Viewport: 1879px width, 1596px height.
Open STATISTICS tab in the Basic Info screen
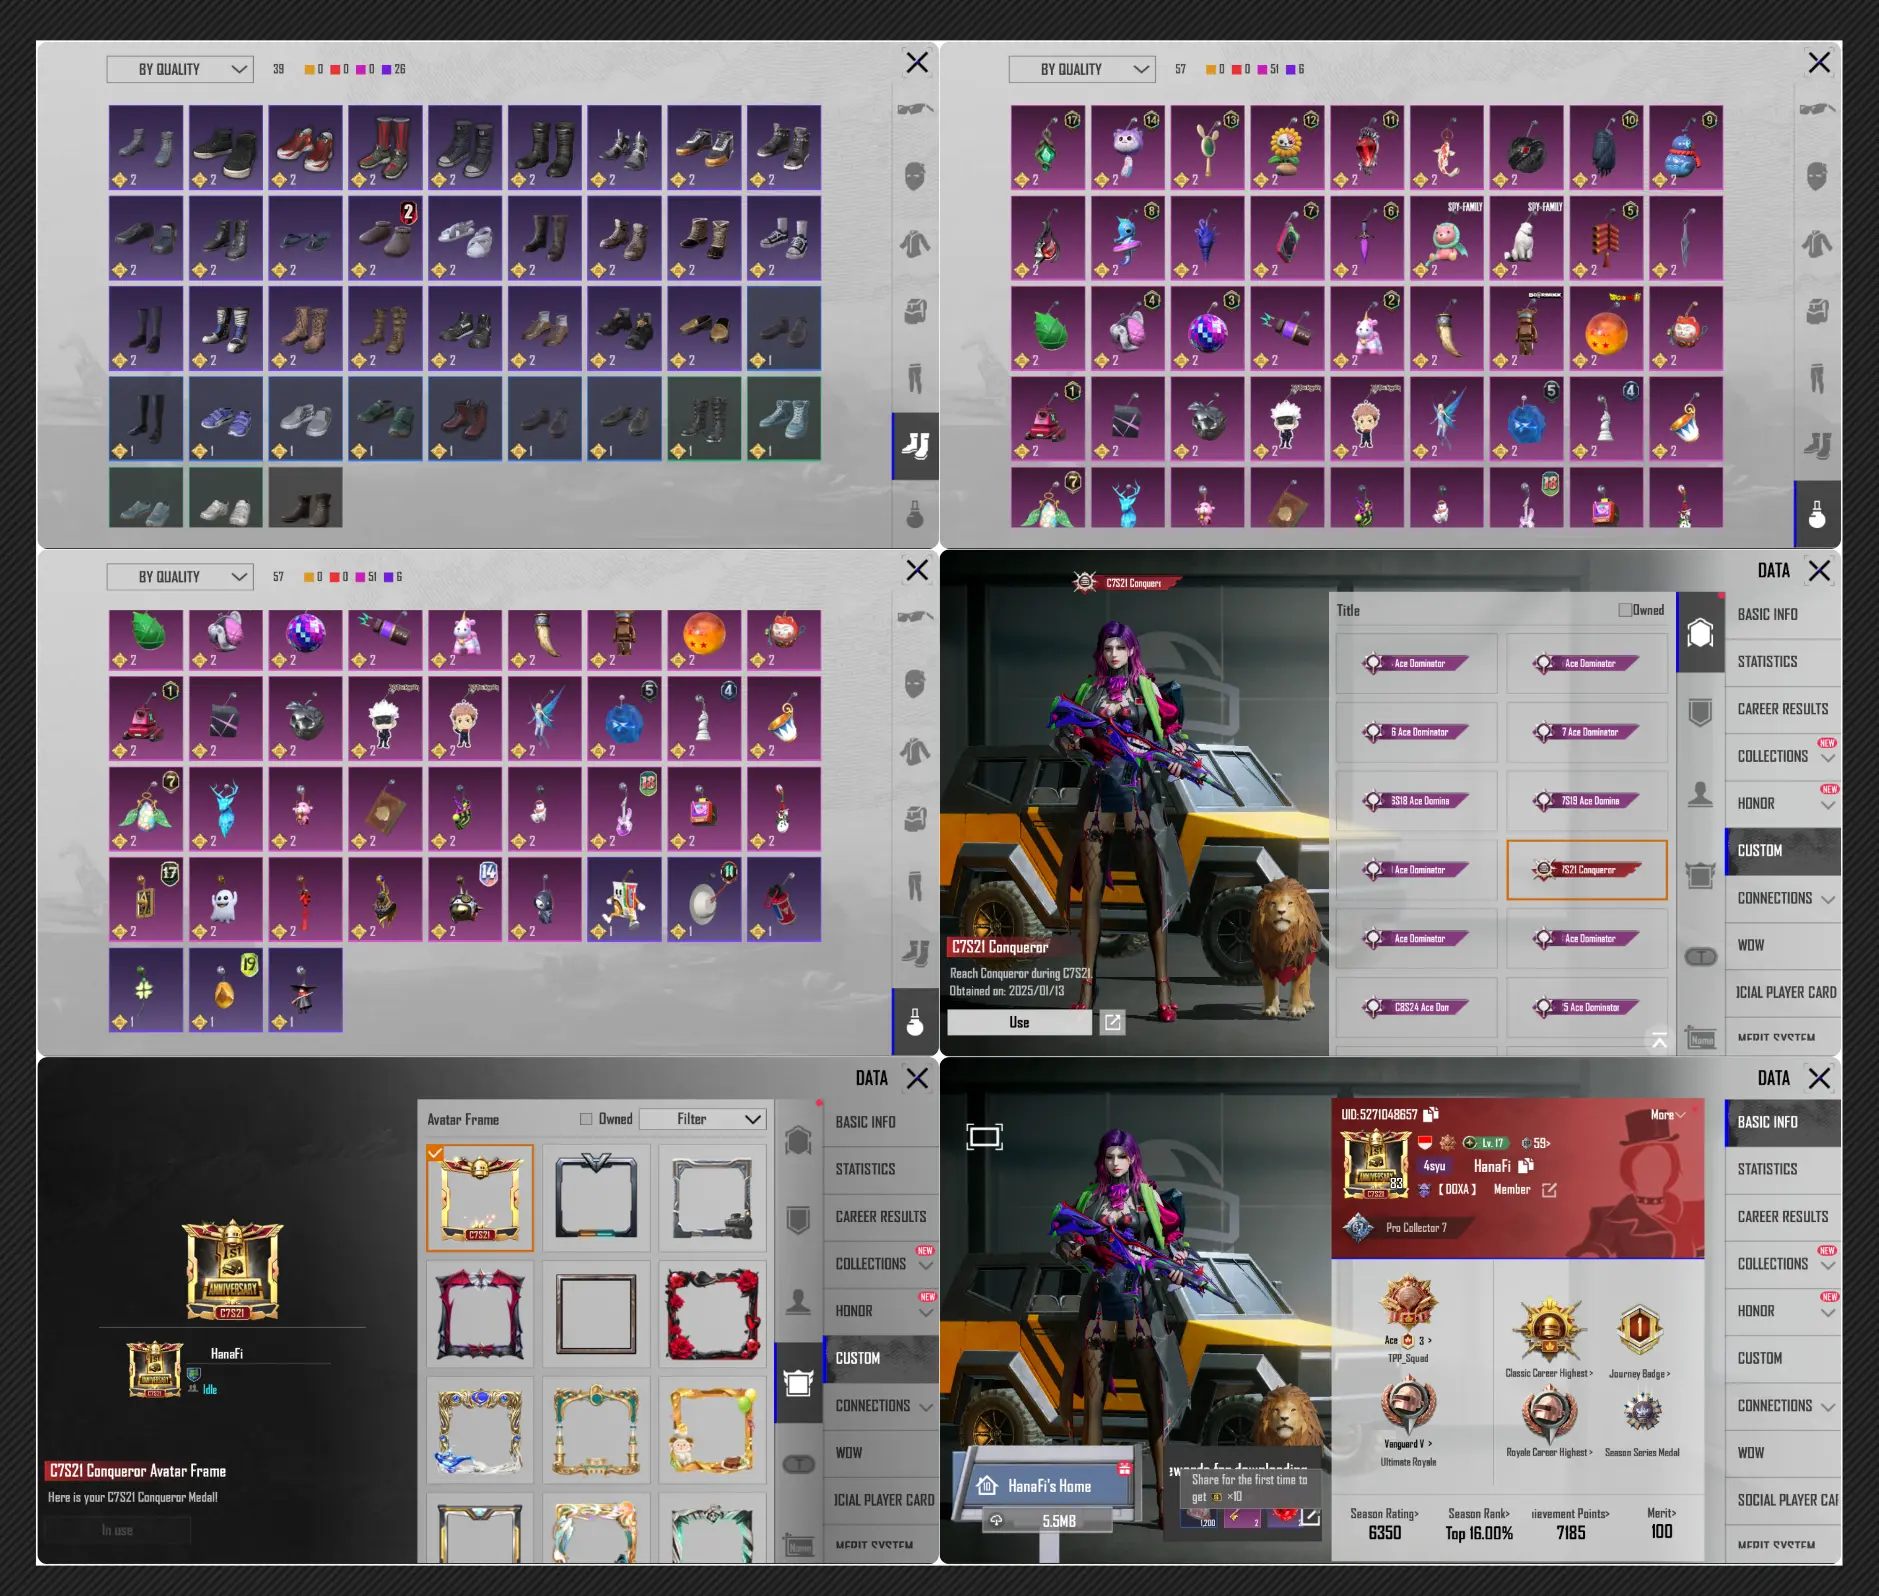point(1767,1169)
